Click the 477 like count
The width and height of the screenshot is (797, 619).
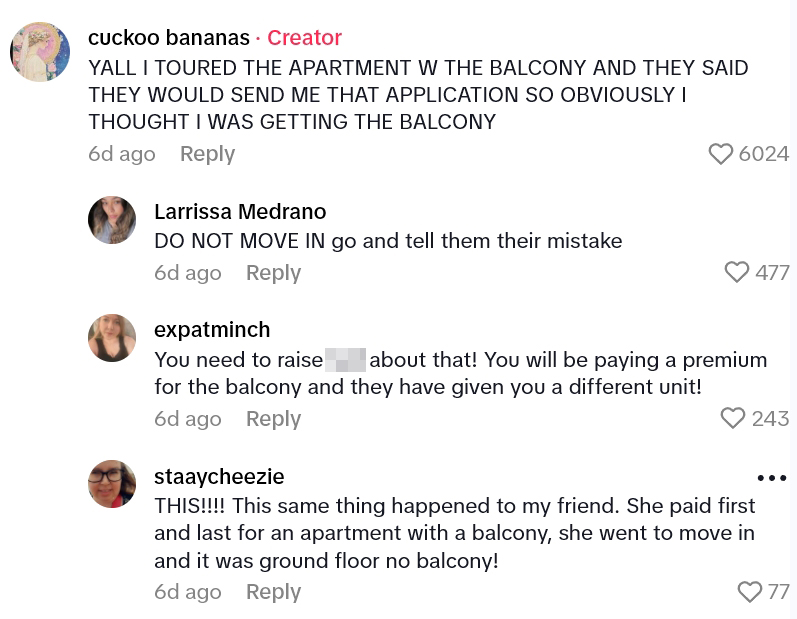tap(772, 272)
